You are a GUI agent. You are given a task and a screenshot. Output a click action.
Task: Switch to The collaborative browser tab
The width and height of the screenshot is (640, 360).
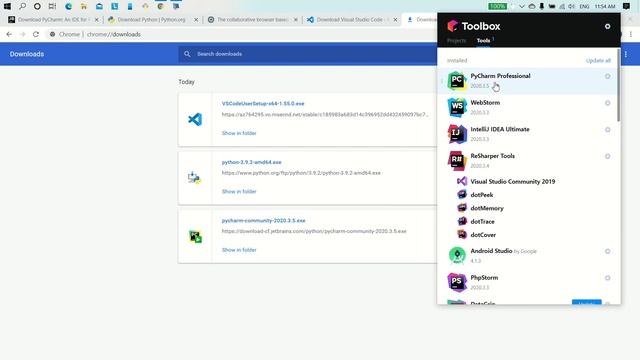[x=251, y=20]
